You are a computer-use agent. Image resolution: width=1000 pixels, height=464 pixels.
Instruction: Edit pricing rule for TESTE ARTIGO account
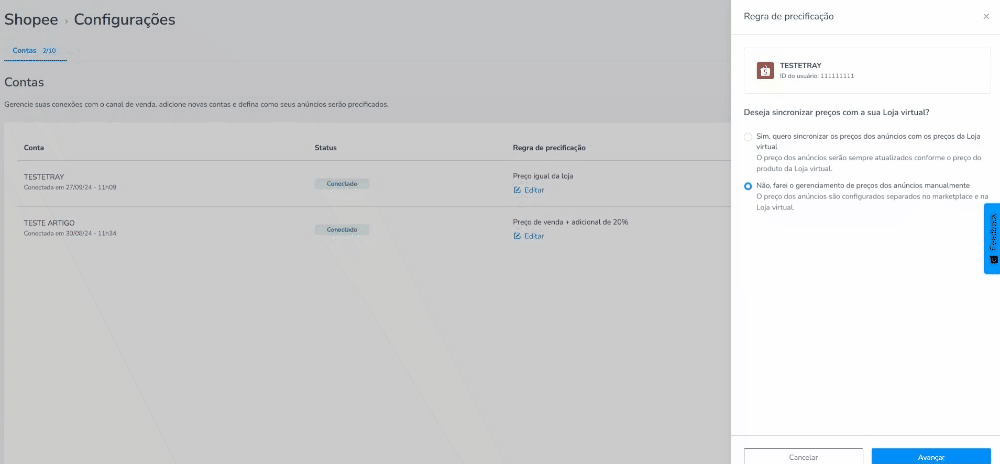click(529, 236)
